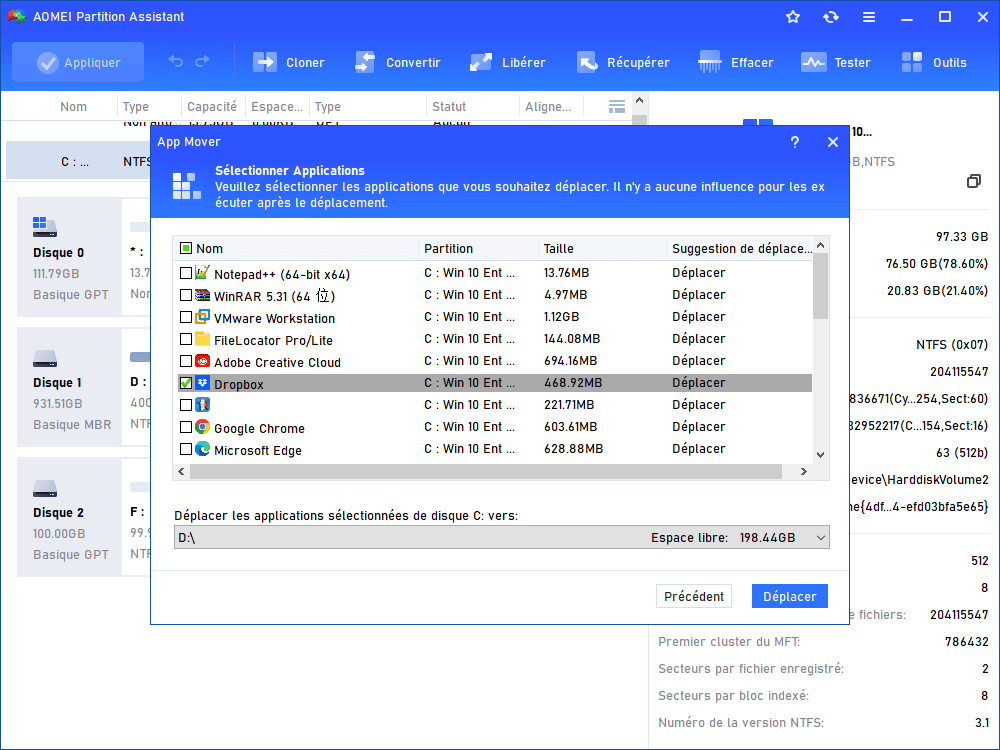
Task: Click the Déplacer button
Action: (x=790, y=596)
